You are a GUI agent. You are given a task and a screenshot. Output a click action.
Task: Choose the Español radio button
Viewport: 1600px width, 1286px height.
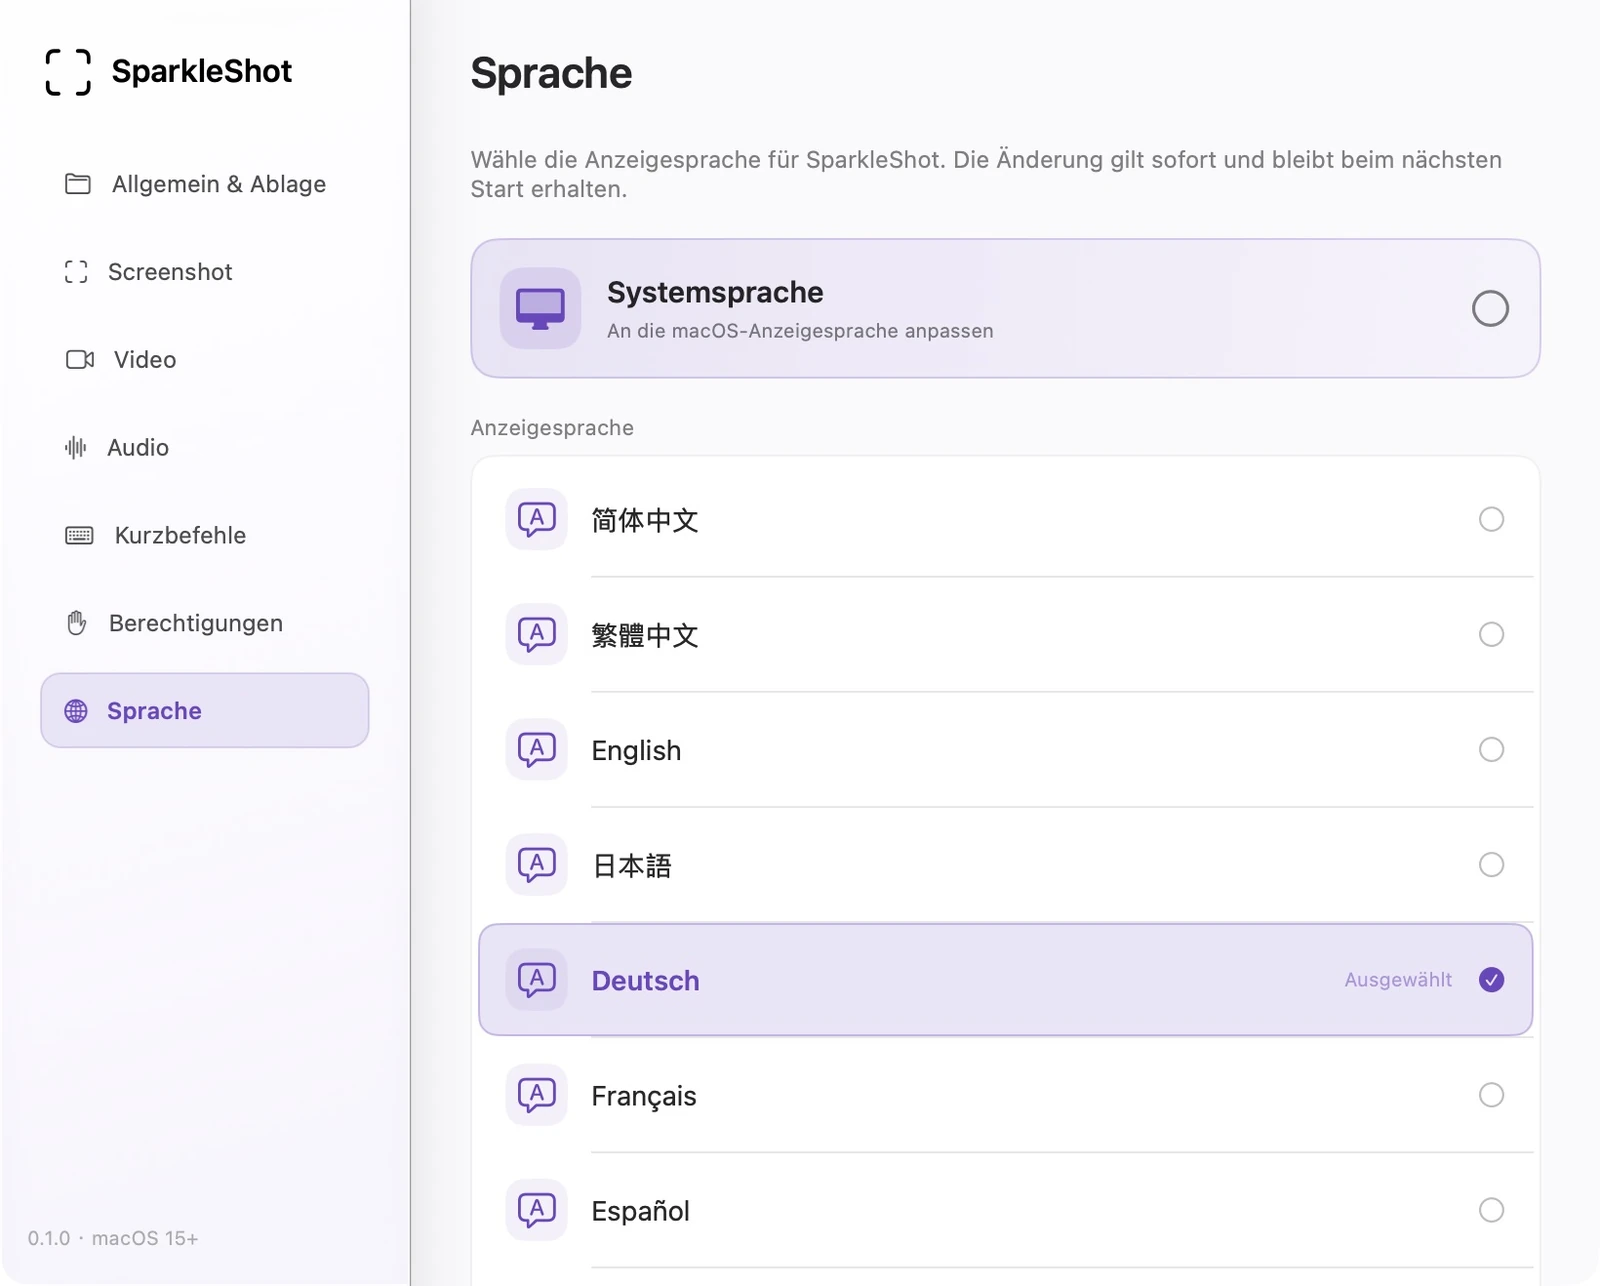(1491, 1210)
